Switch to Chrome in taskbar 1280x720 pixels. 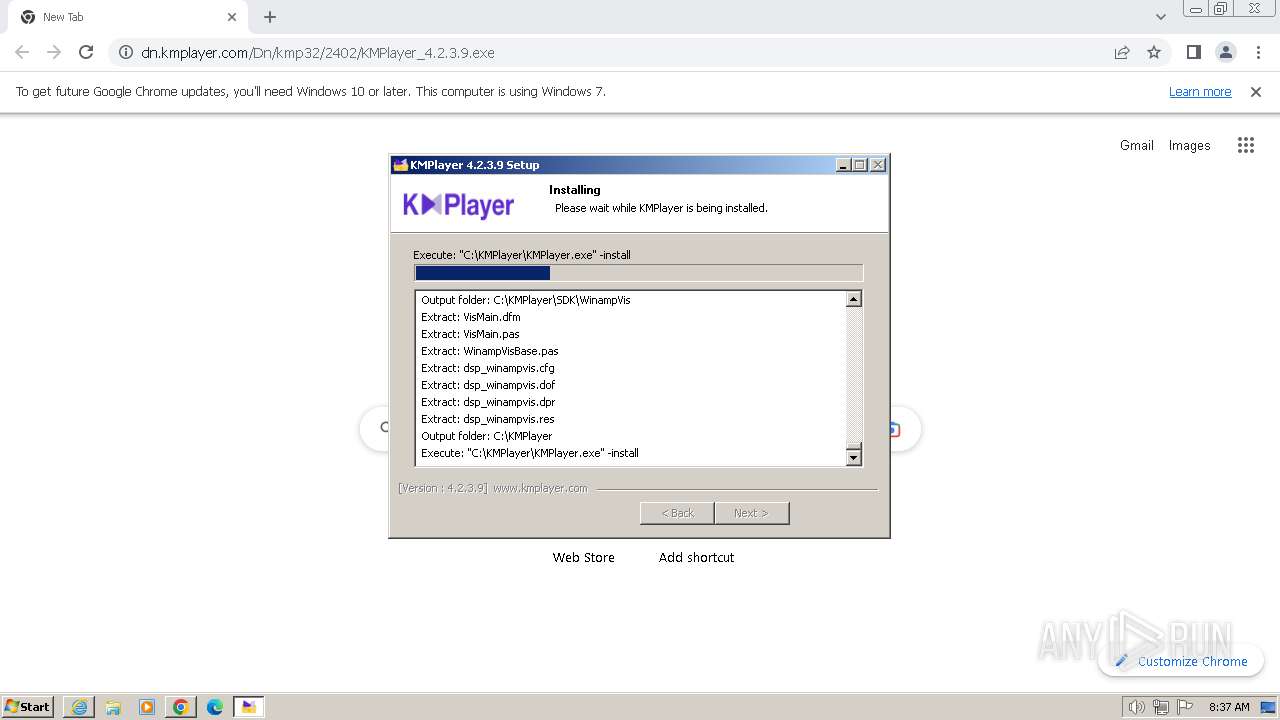181,707
